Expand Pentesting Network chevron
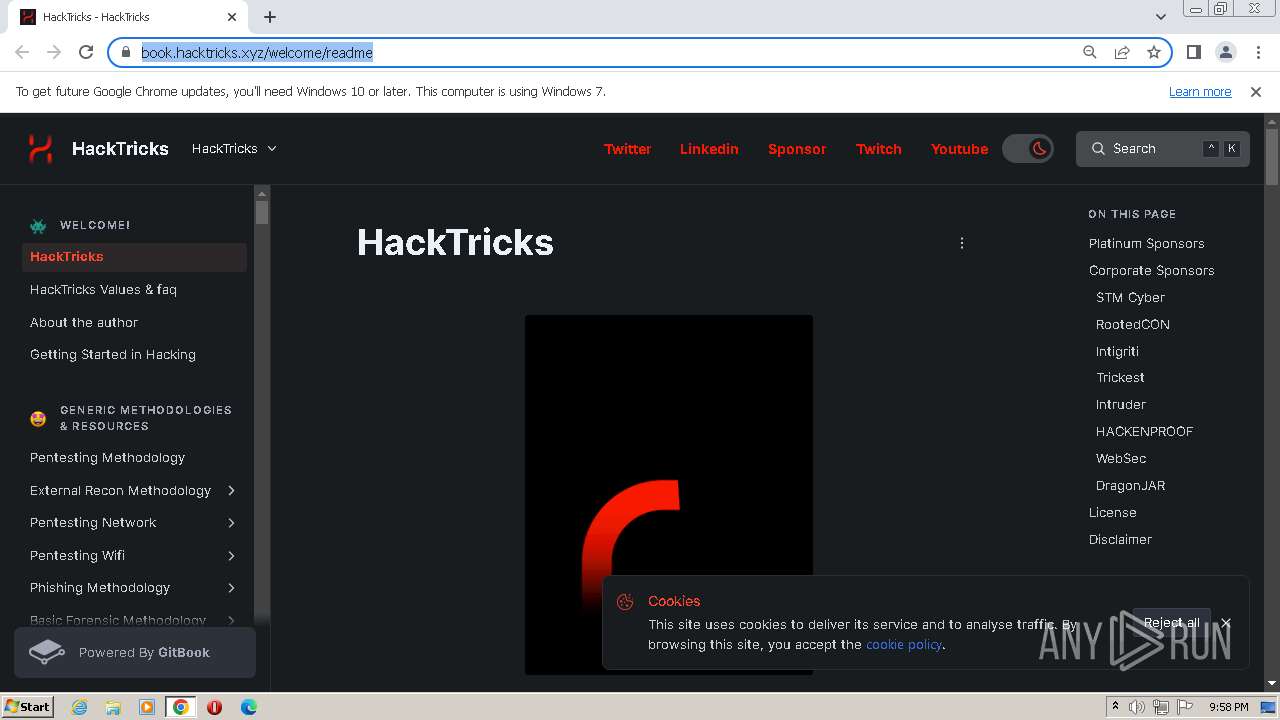The width and height of the screenshot is (1280, 720). click(x=231, y=523)
